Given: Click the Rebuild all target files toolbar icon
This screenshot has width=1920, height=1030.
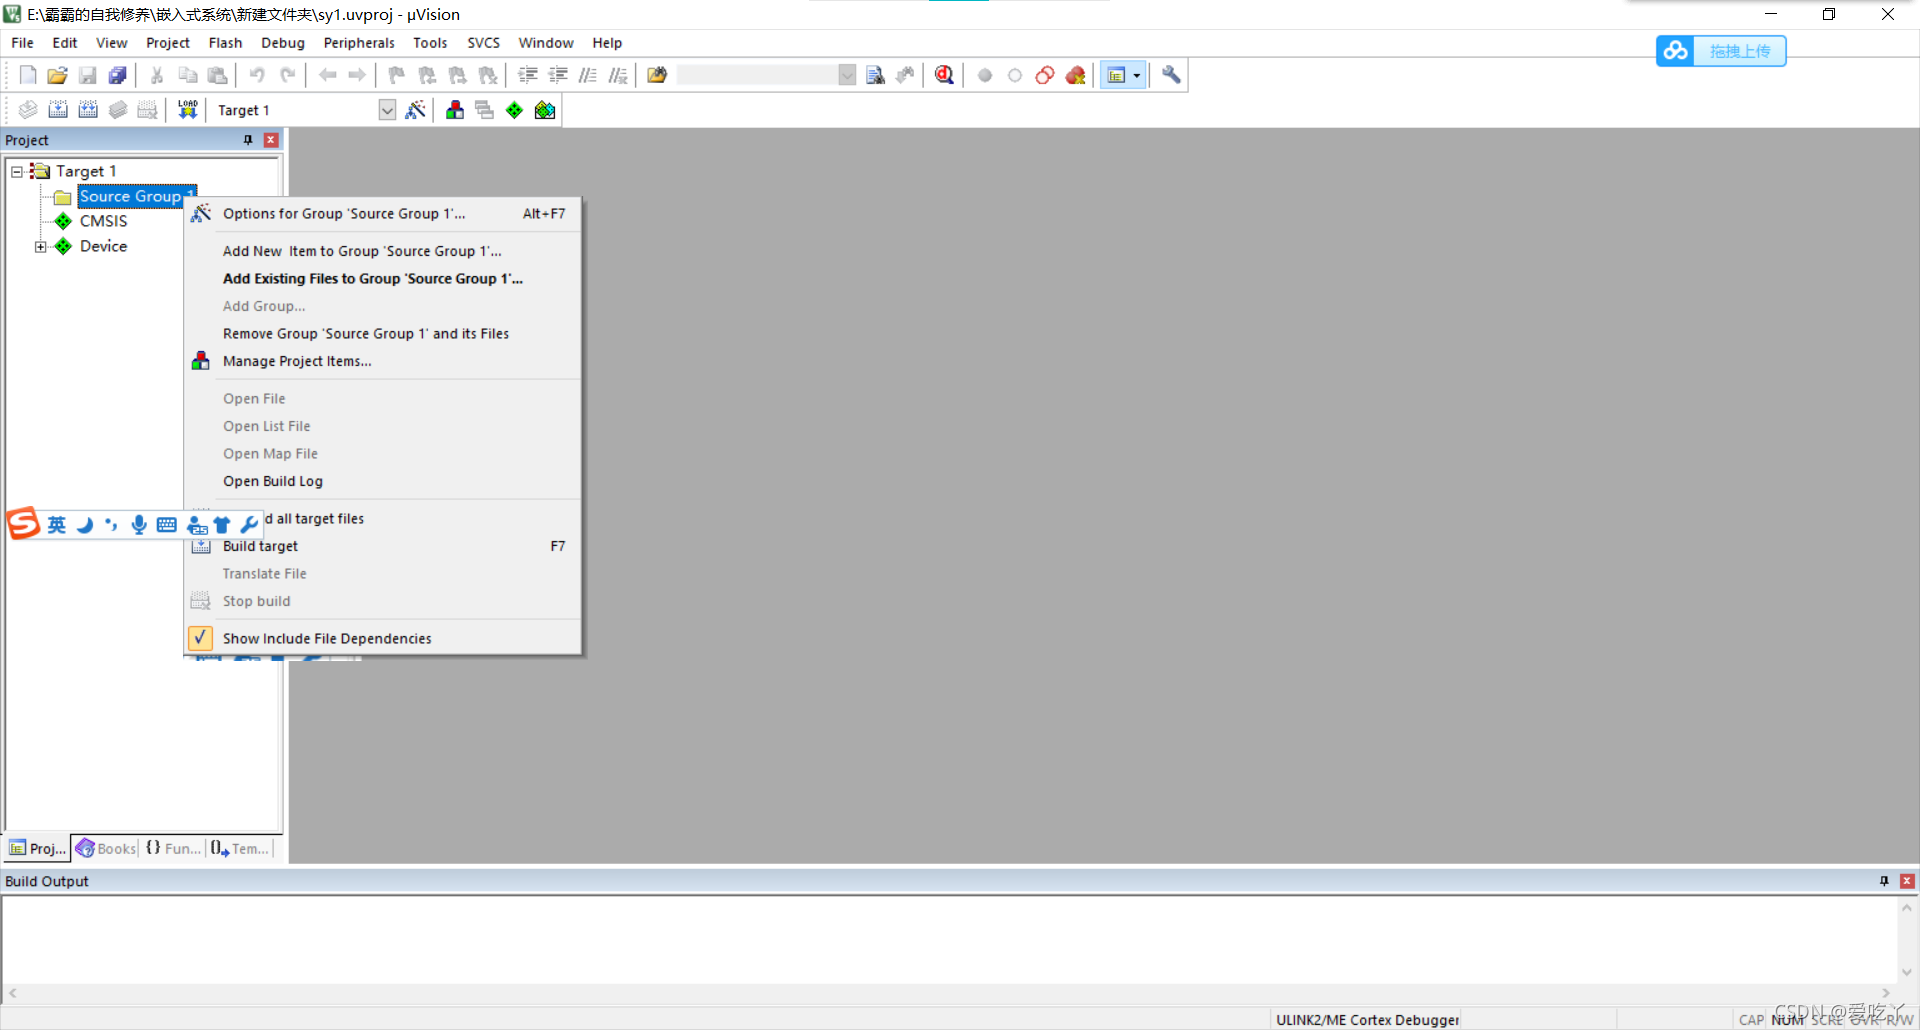Looking at the screenshot, I should (x=88, y=110).
